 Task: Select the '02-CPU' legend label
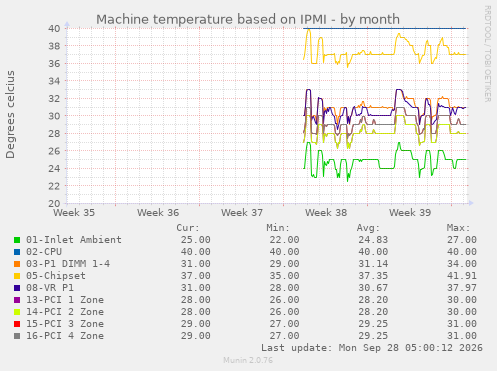coord(44,252)
